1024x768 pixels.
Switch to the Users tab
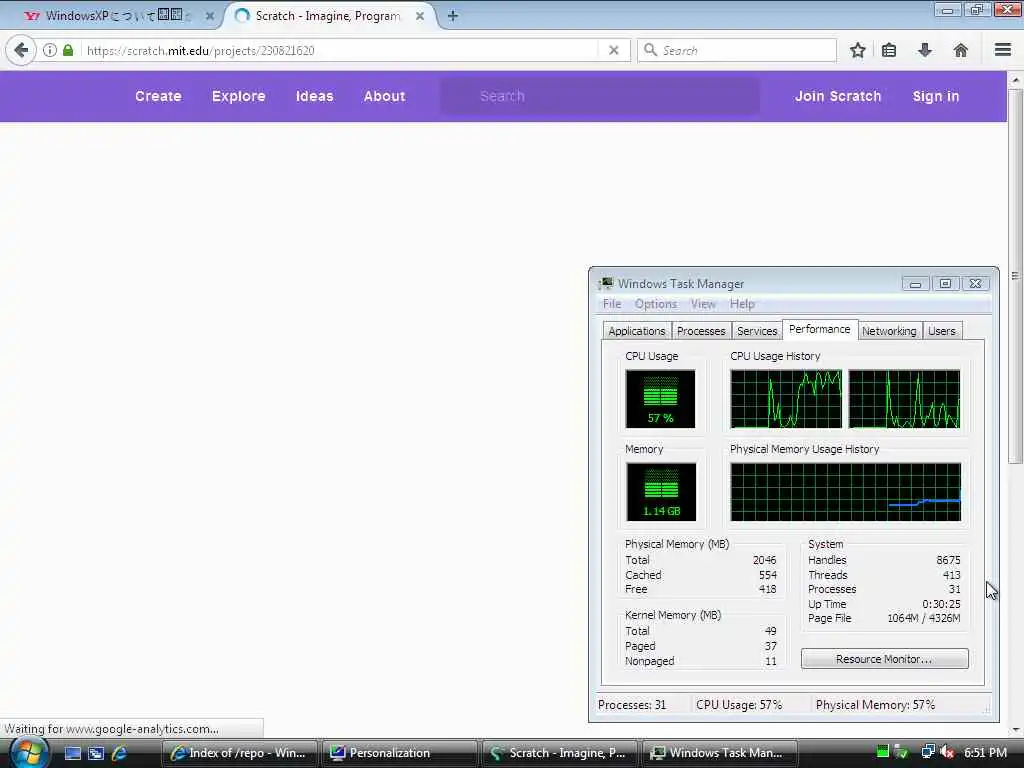tap(941, 331)
